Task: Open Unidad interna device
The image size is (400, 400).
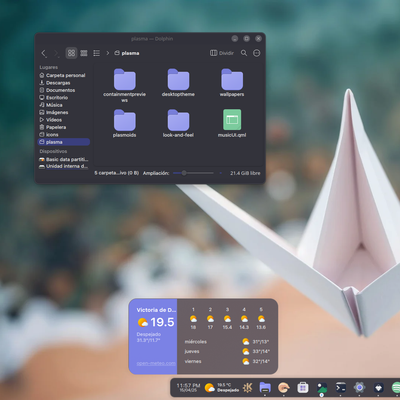Action: 63,166
